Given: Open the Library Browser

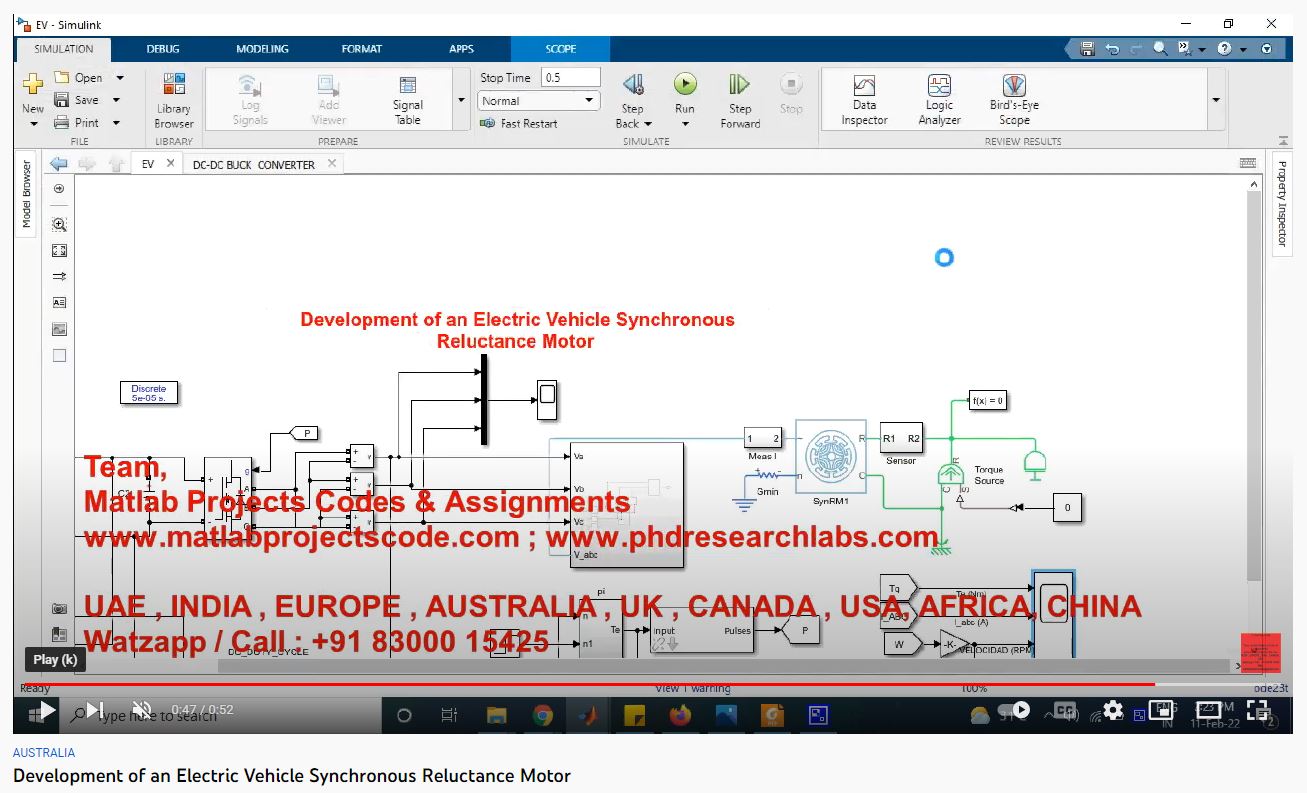Looking at the screenshot, I should (x=174, y=100).
